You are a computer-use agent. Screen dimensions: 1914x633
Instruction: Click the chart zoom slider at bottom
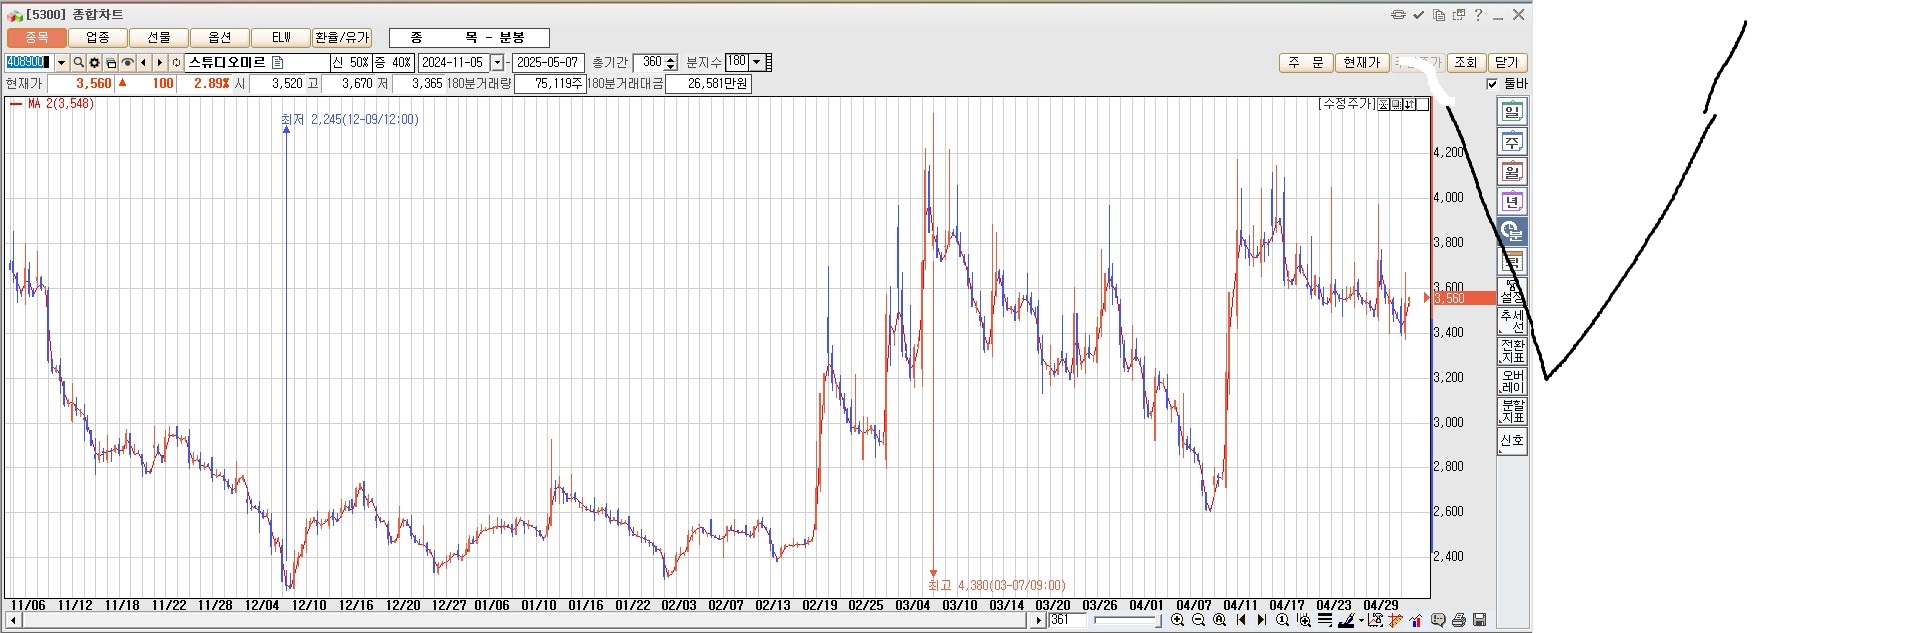click(x=1125, y=621)
